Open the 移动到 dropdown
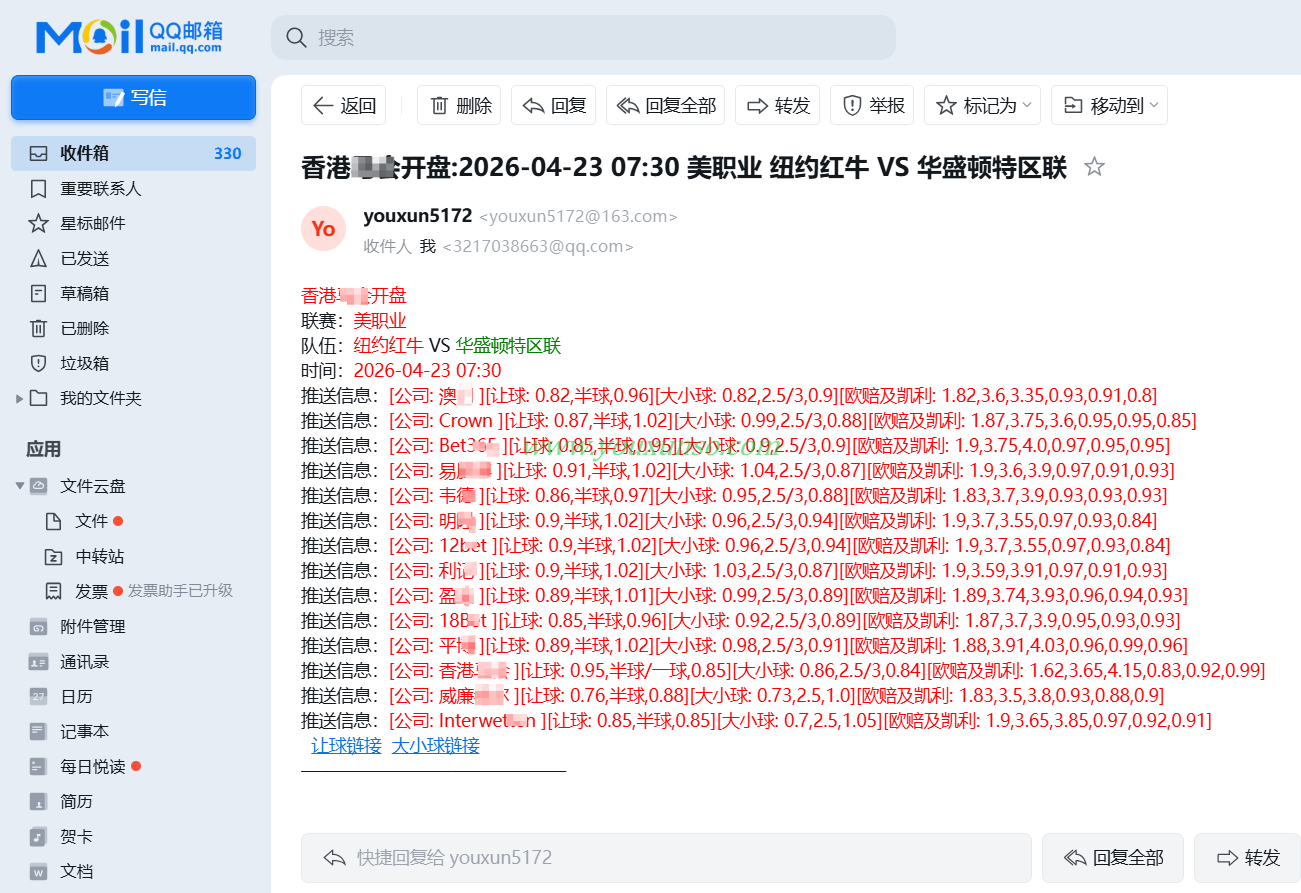The height and width of the screenshot is (893, 1301). 1109,105
